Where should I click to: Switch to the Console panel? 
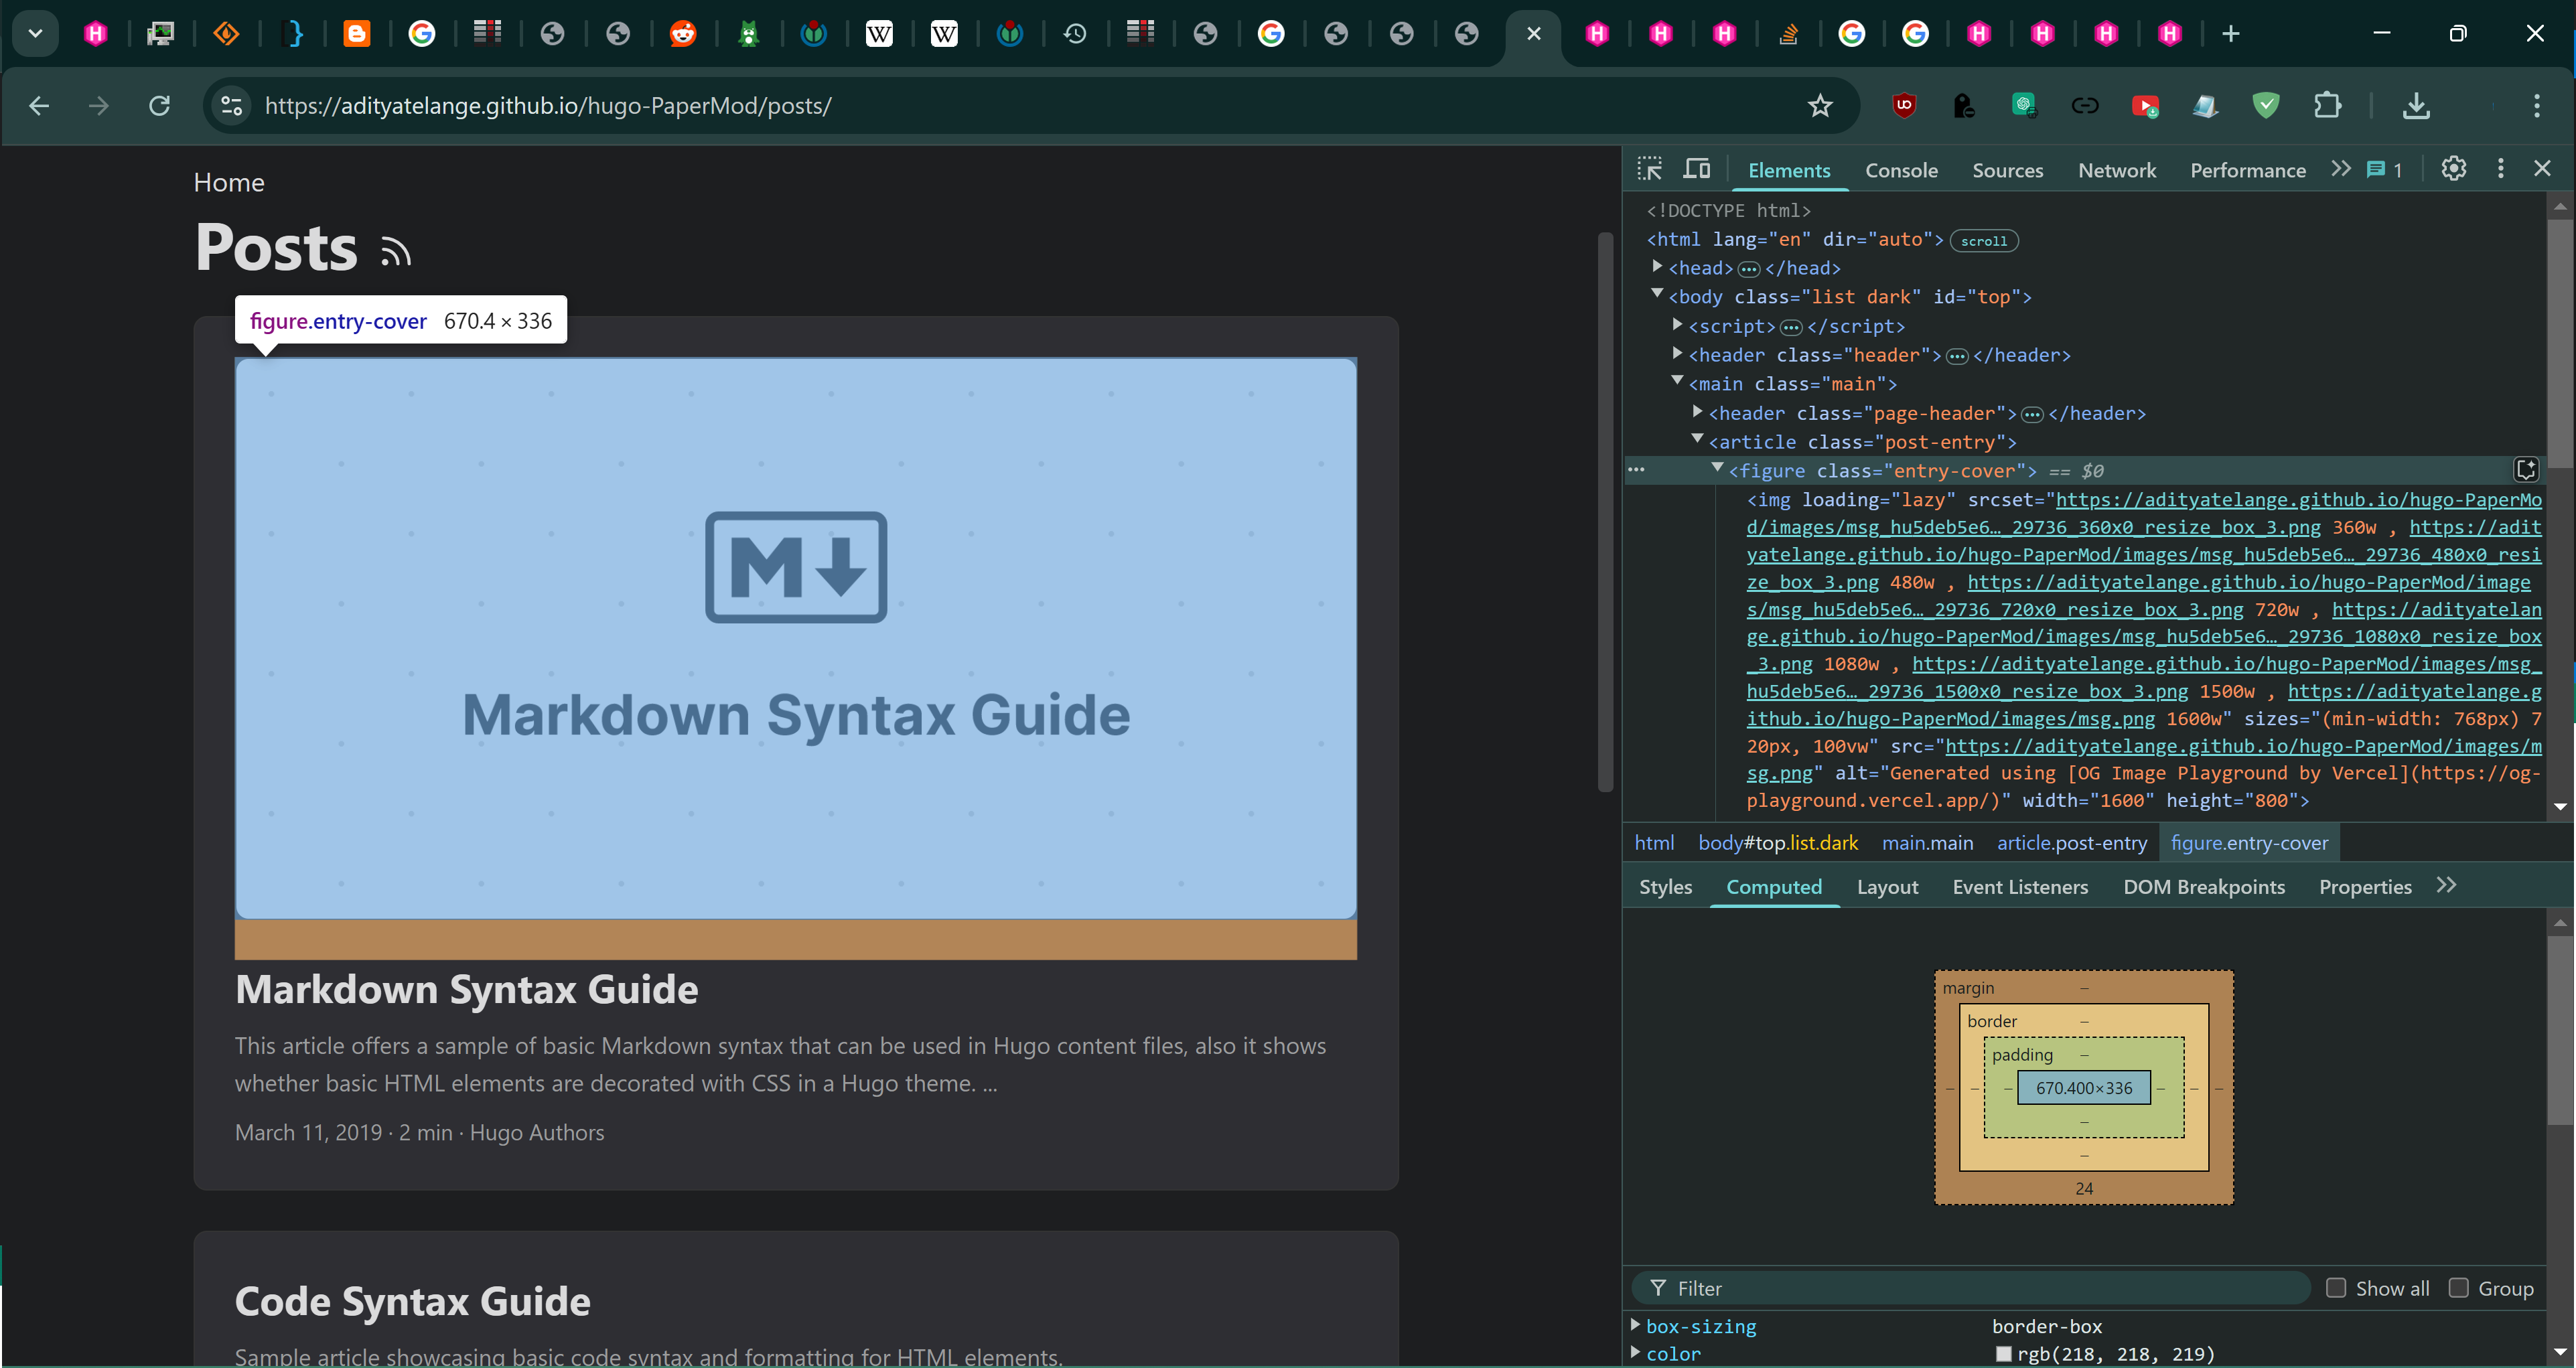click(x=1901, y=170)
